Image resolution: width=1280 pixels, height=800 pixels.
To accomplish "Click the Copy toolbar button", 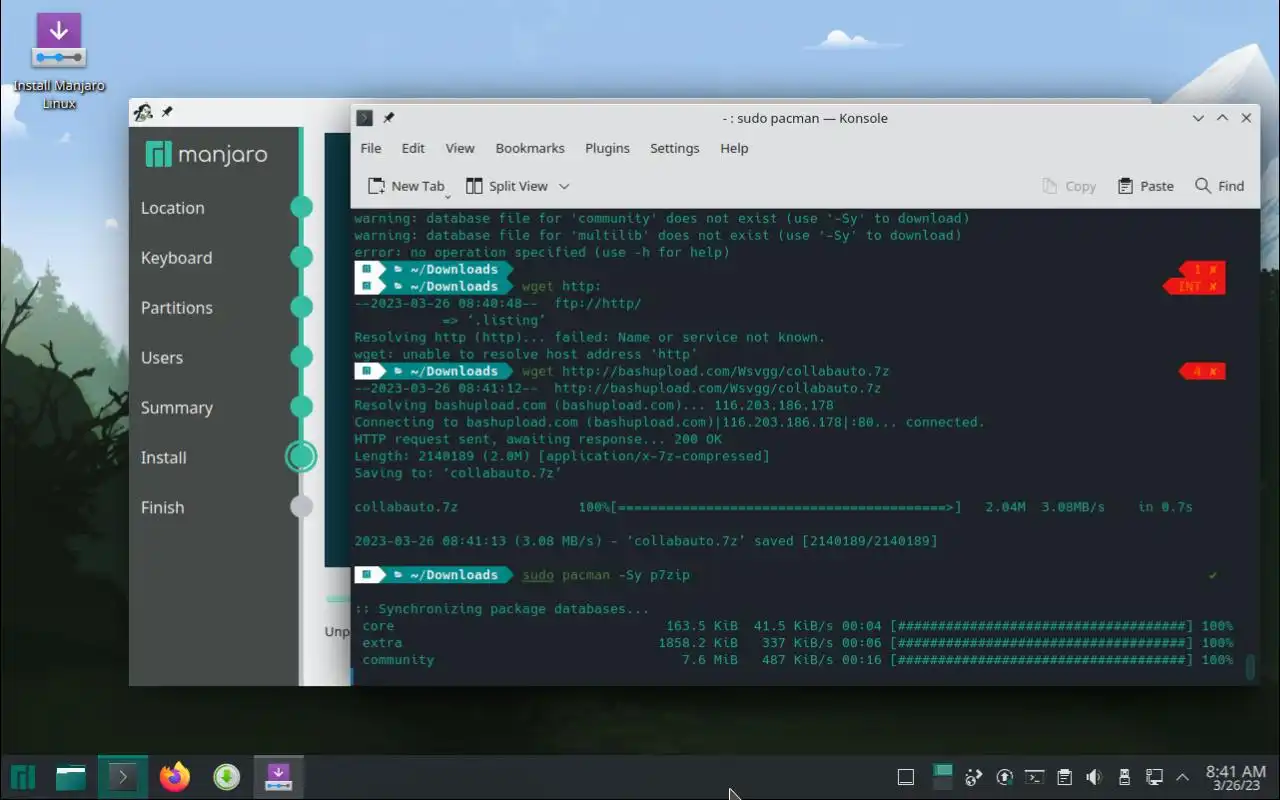I will click(x=1069, y=186).
